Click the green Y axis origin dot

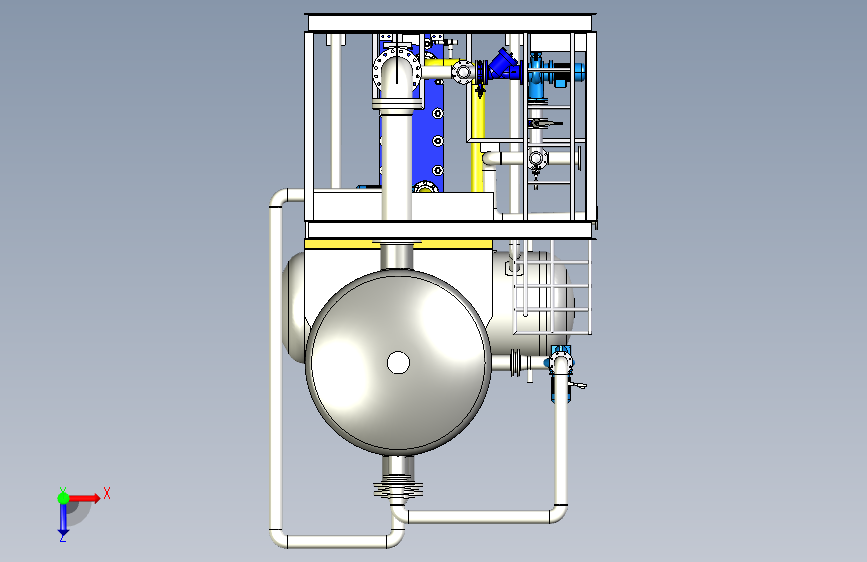[x=63, y=498]
